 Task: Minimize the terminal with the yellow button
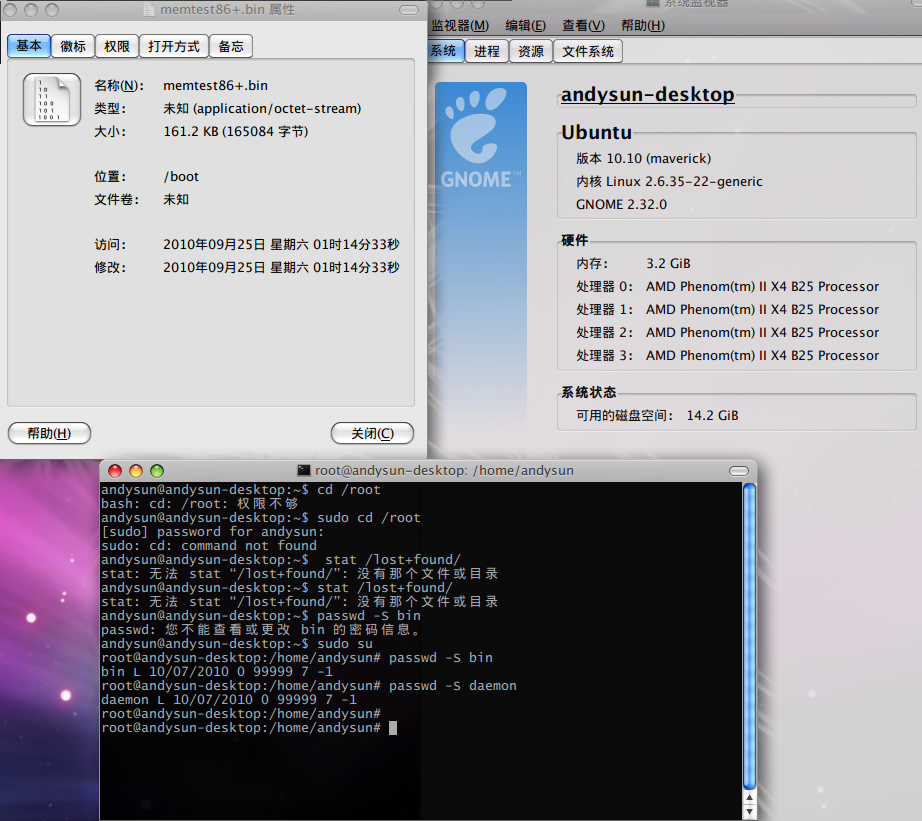click(x=136, y=470)
